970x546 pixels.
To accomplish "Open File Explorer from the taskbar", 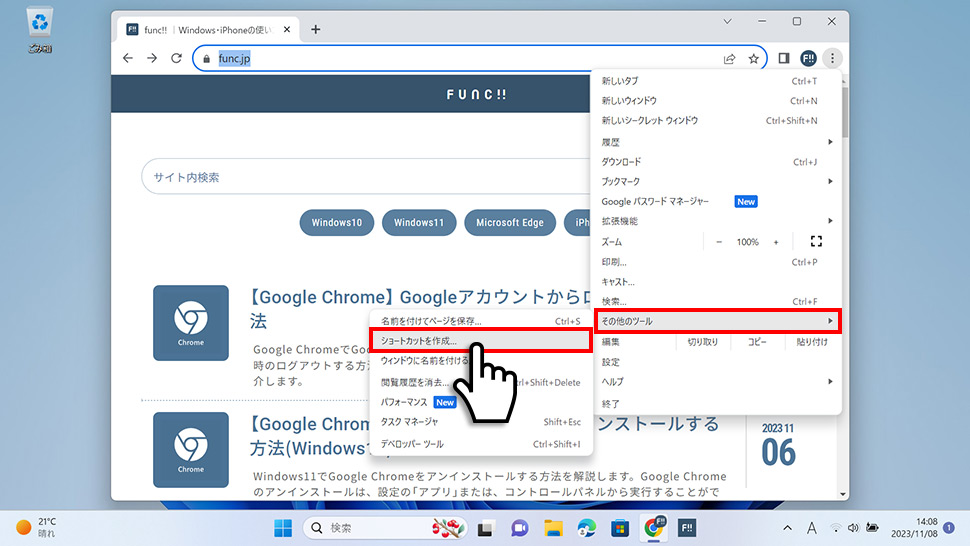I will (x=553, y=528).
